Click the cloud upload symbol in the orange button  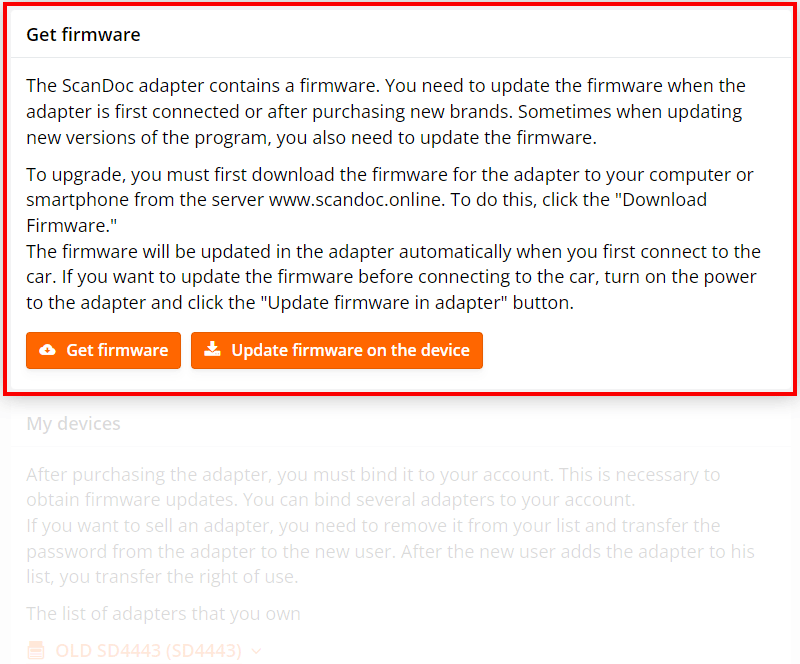(47, 350)
